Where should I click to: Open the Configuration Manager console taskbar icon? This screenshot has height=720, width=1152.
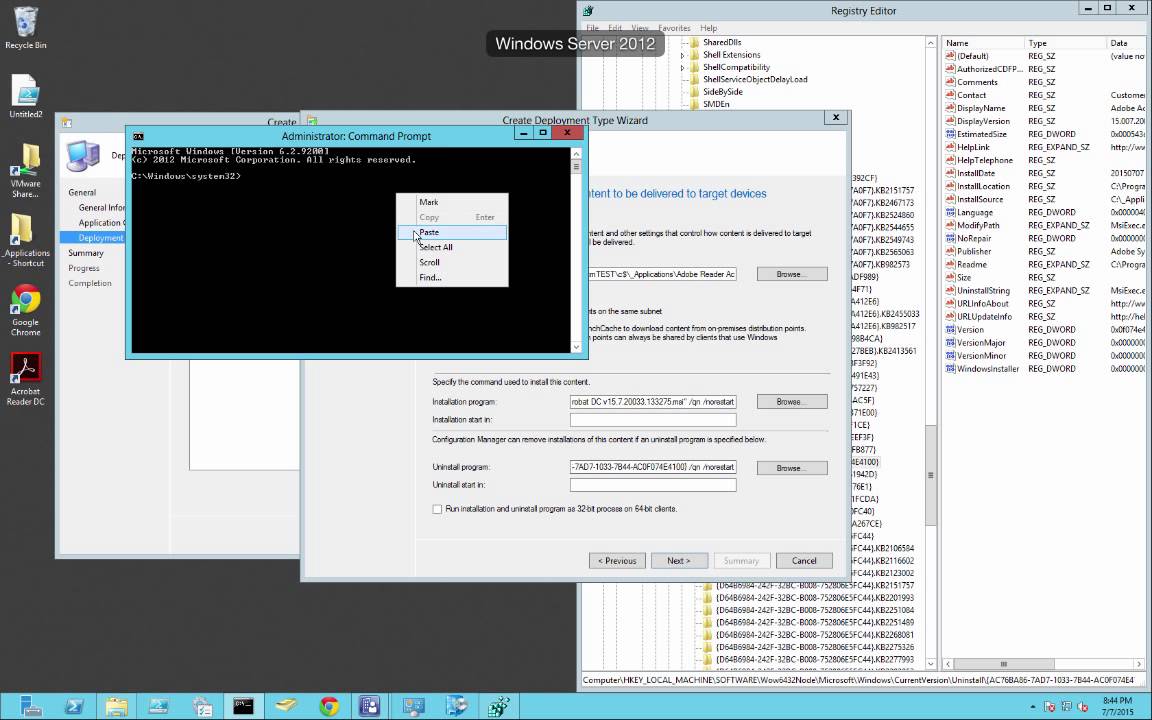(414, 706)
